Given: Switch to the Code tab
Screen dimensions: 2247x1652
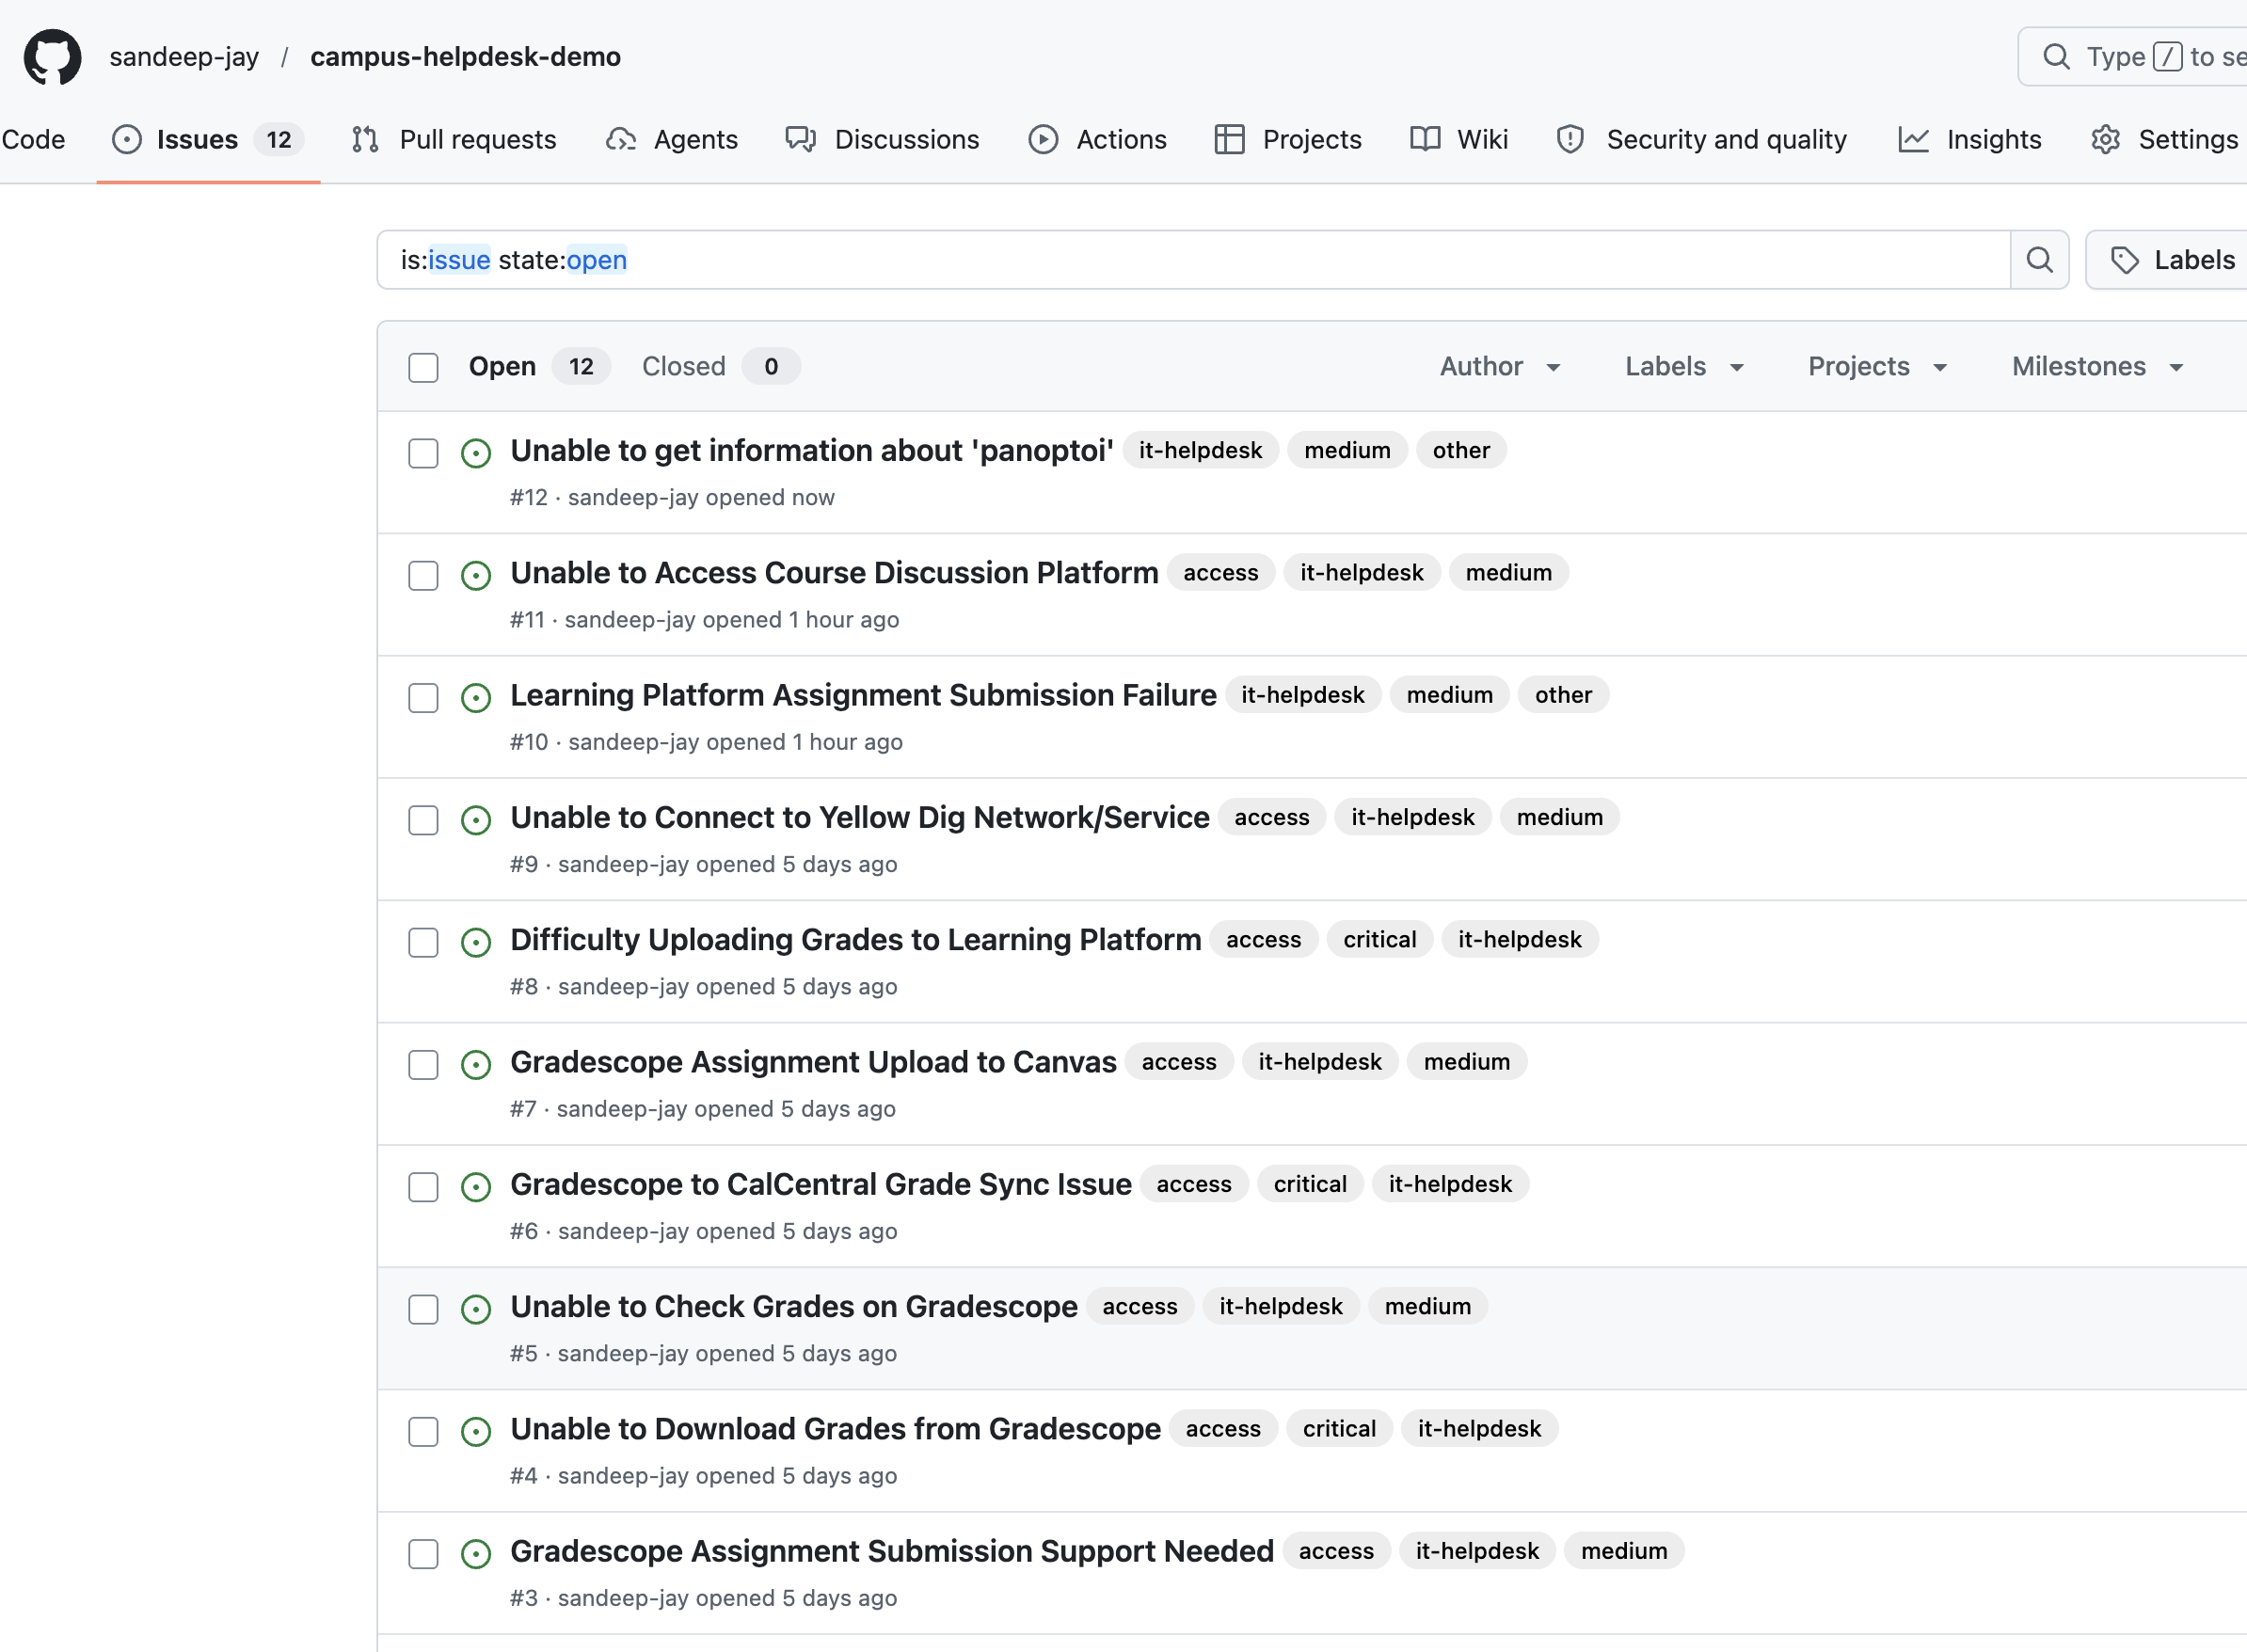Looking at the screenshot, I should tap(33, 139).
